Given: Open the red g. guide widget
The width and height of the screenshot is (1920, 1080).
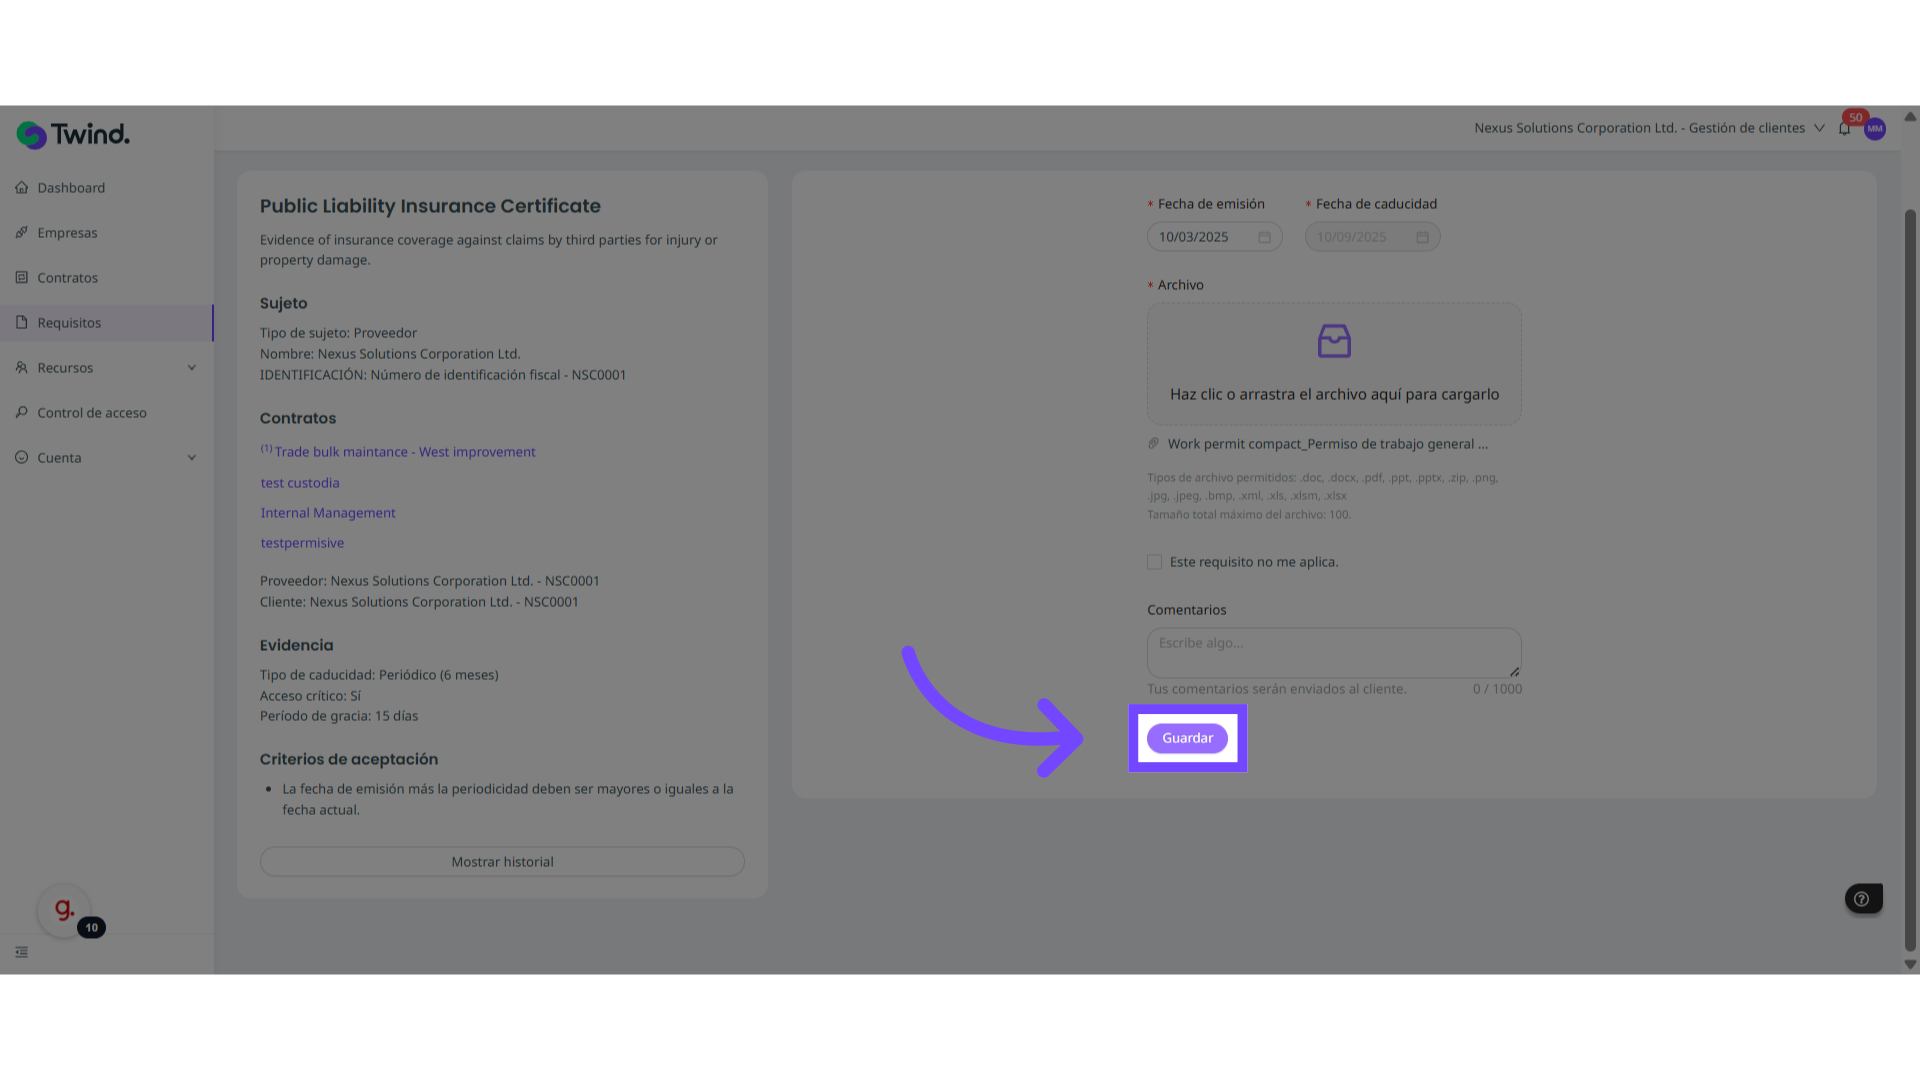Looking at the screenshot, I should (64, 909).
